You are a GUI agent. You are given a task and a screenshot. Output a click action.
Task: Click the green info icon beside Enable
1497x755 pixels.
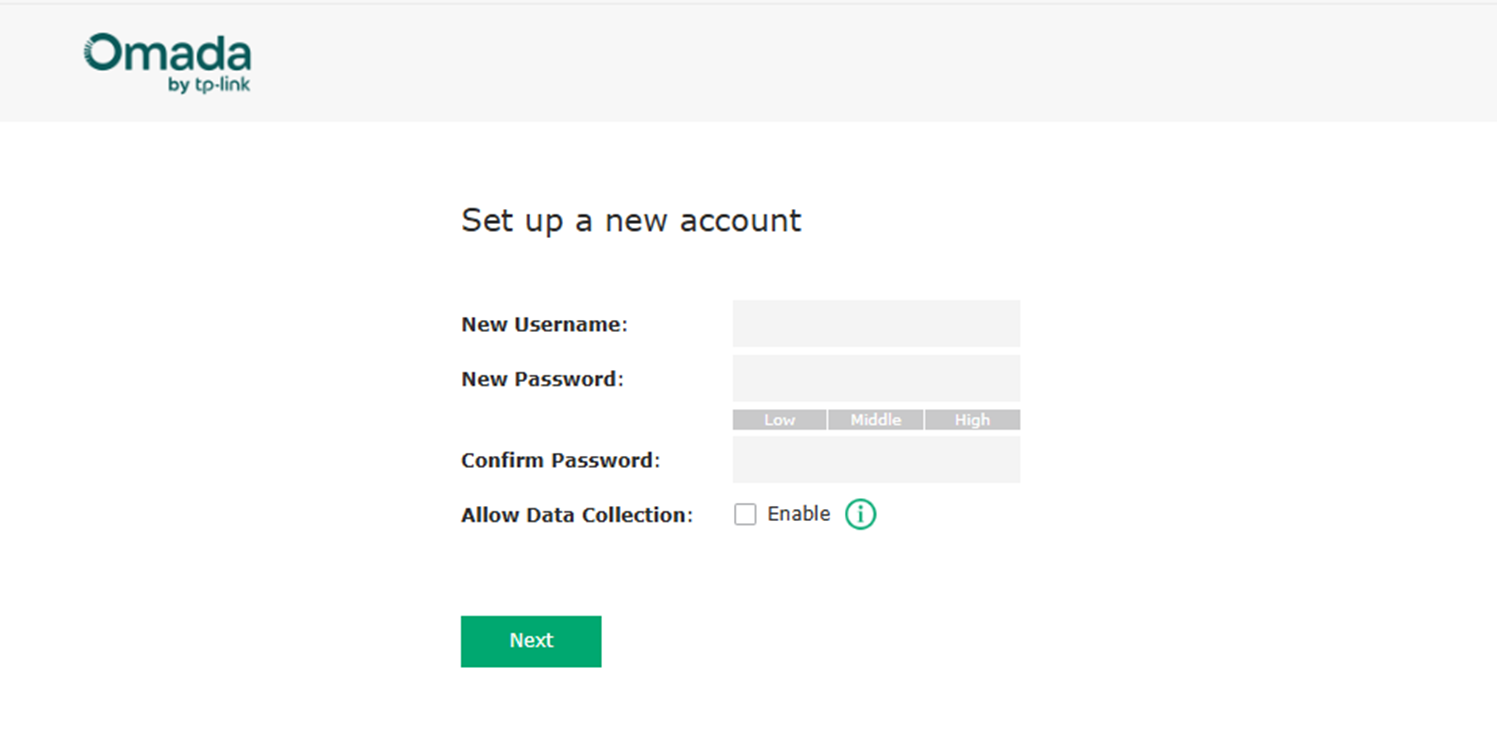tap(860, 514)
